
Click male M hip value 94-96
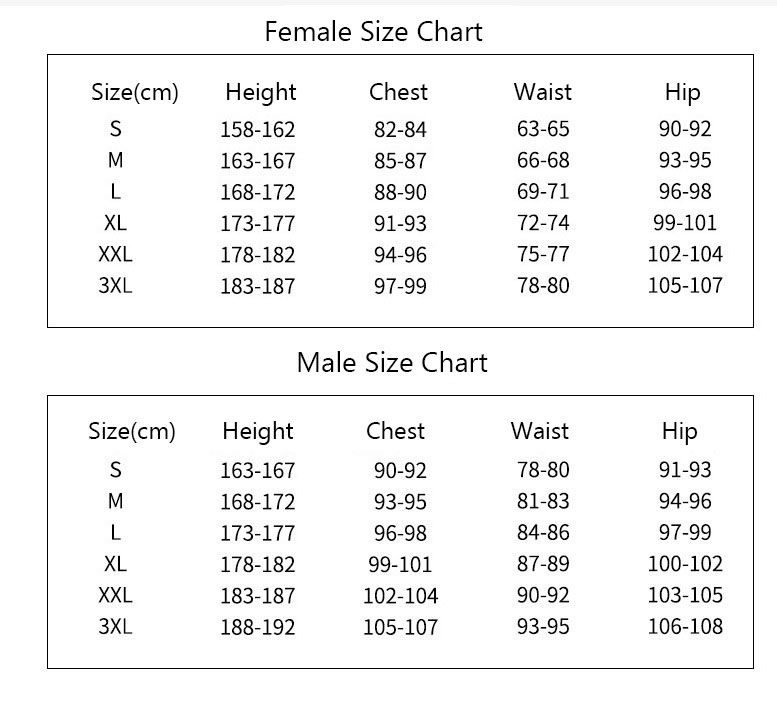685,501
